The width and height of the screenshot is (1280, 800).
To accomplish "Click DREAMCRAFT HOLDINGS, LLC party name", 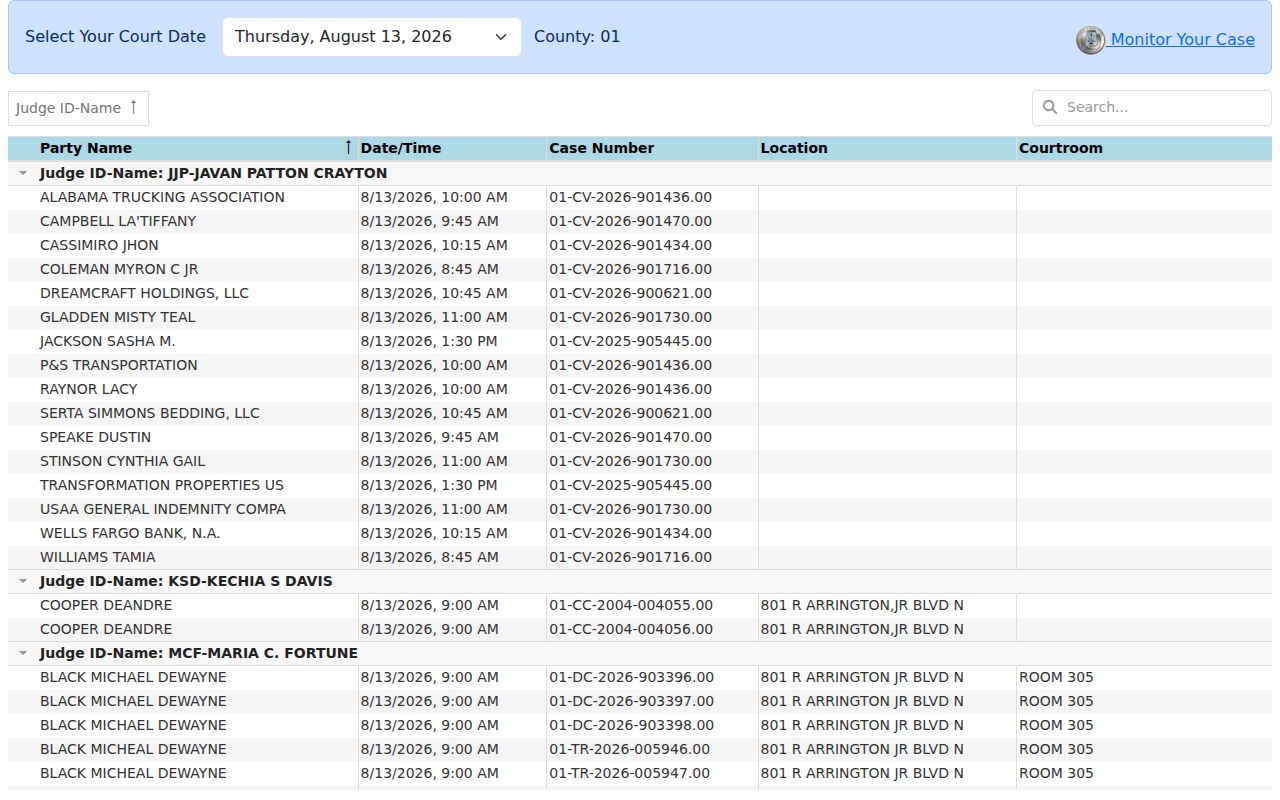I will 144,293.
